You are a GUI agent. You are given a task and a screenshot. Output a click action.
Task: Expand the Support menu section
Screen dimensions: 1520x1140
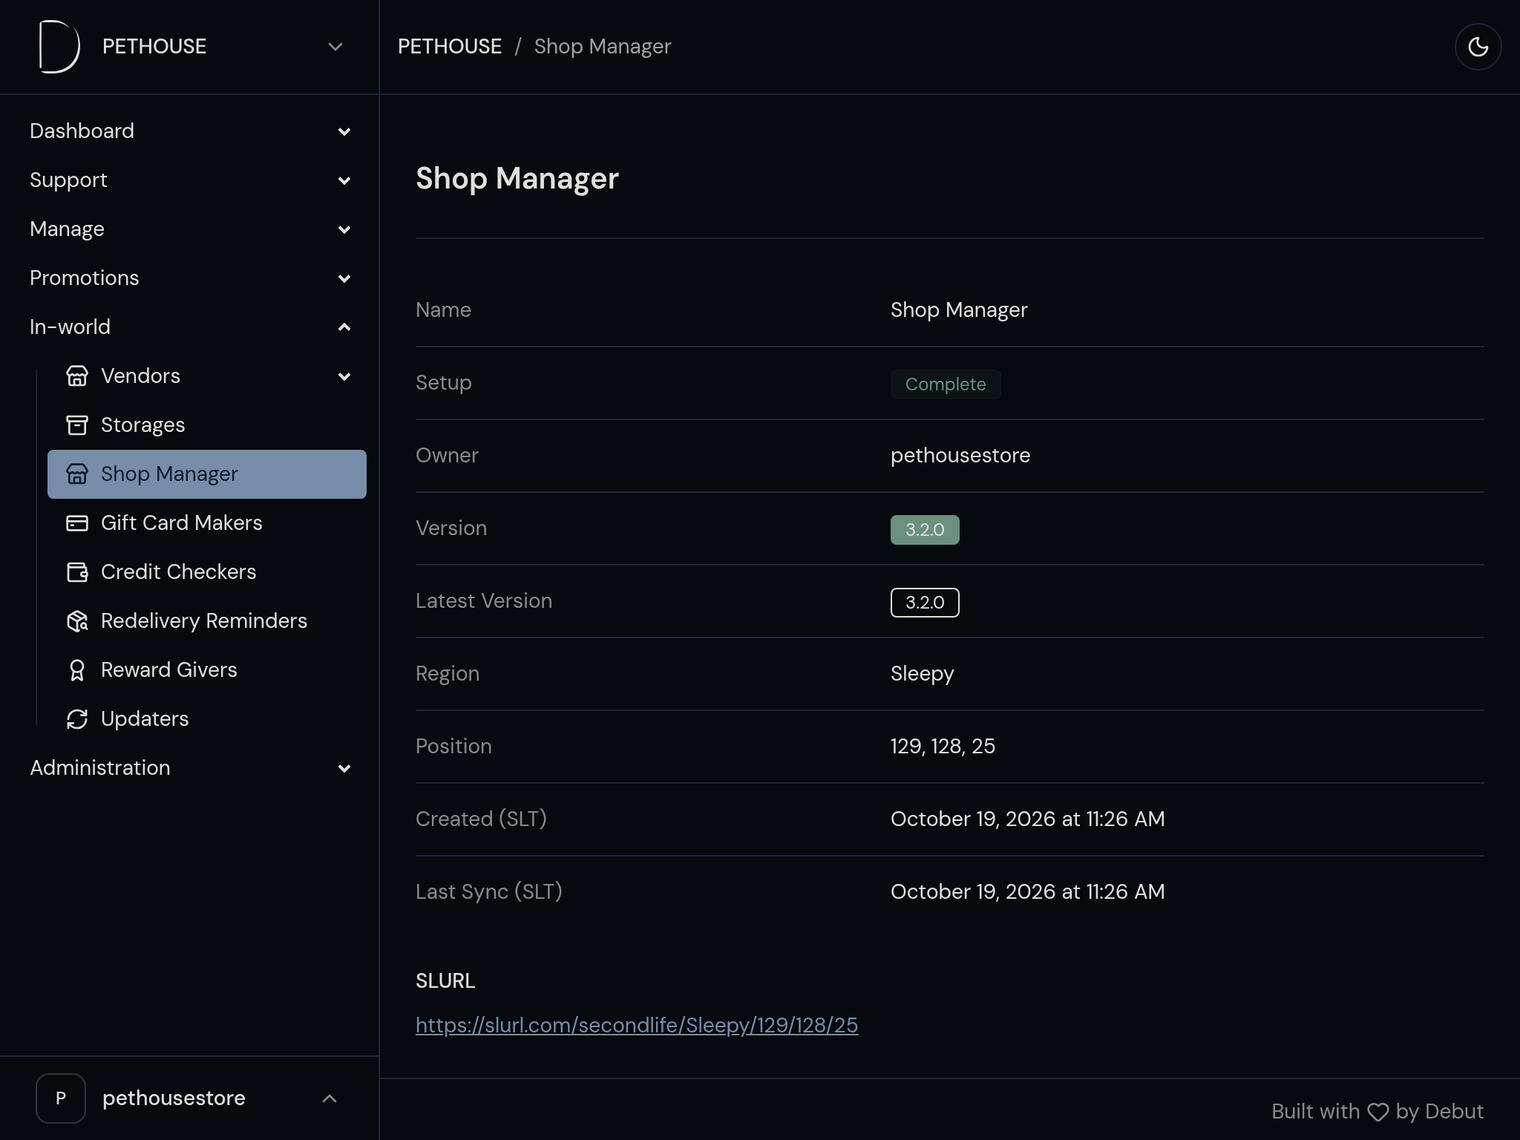190,180
